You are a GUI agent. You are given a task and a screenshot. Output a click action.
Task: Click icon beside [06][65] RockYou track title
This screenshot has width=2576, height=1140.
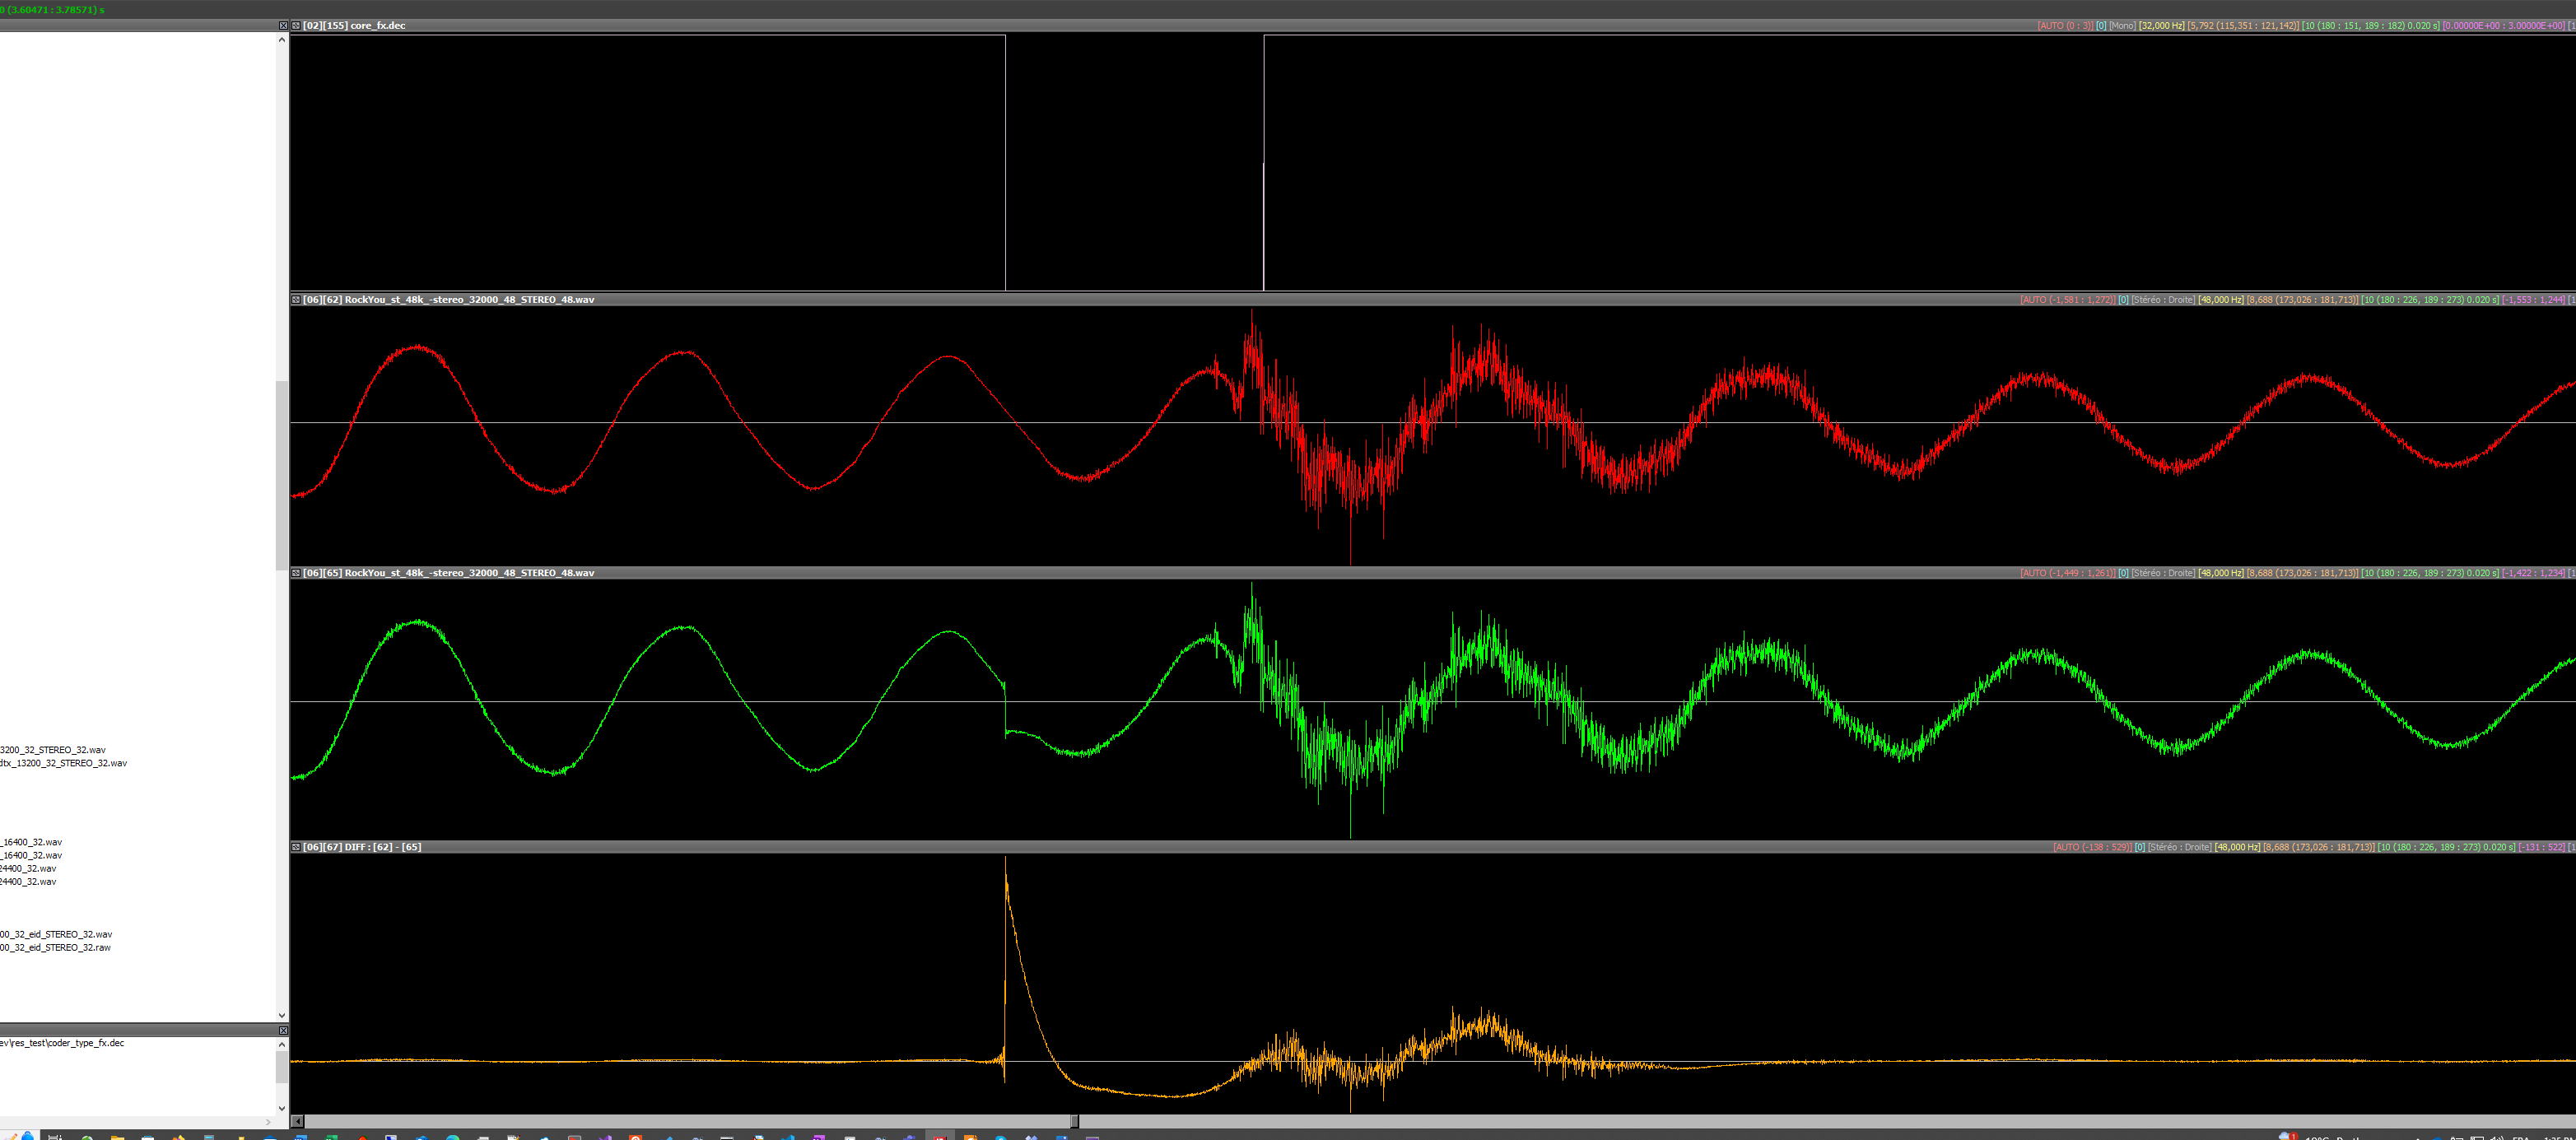(x=296, y=573)
